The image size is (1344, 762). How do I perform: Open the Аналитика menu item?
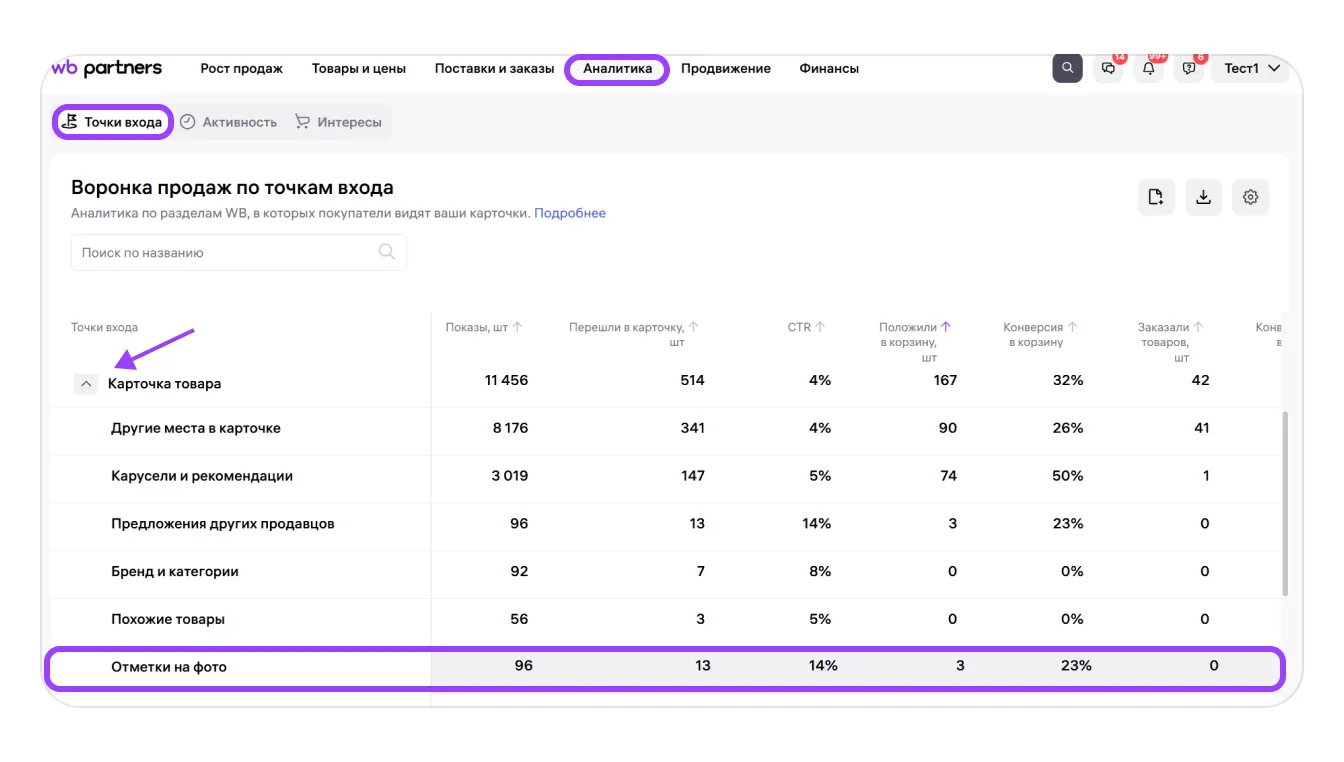point(617,69)
